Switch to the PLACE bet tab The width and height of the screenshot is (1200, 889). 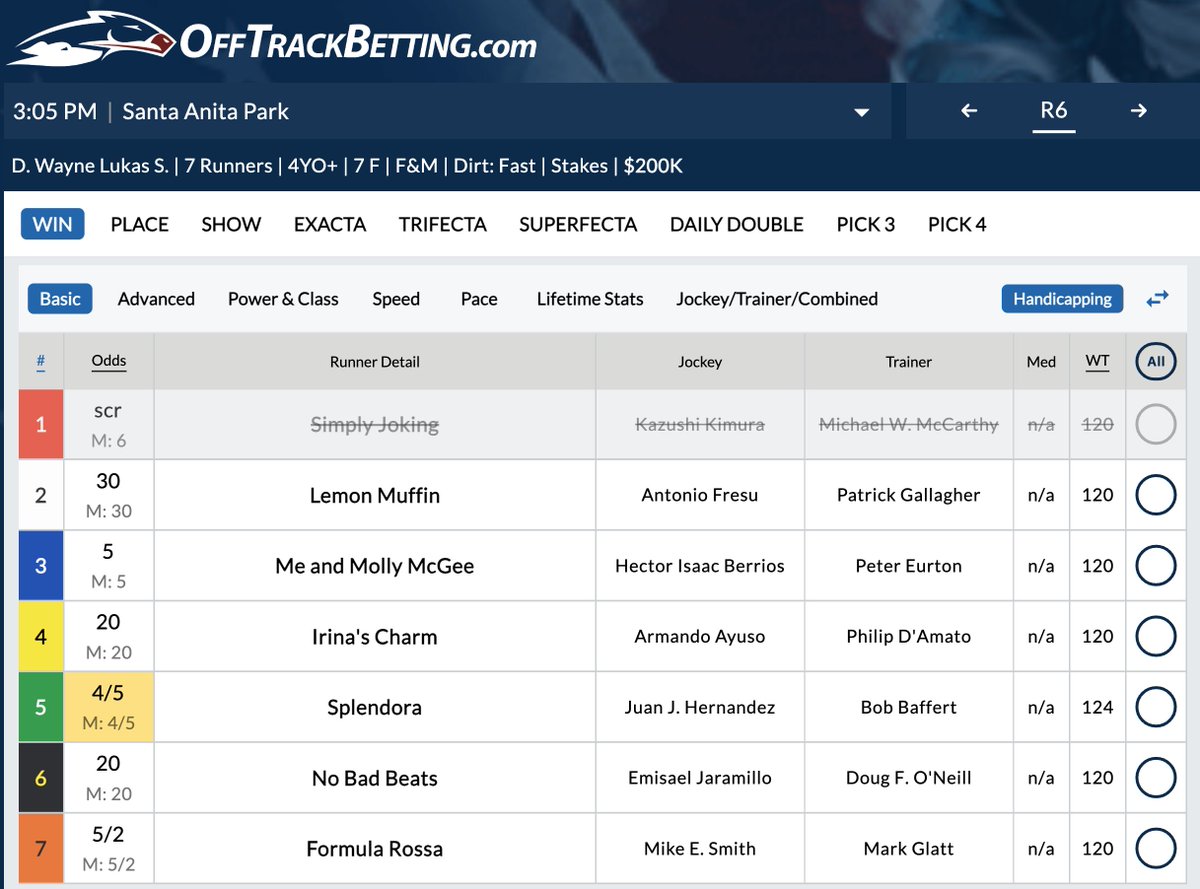point(139,224)
